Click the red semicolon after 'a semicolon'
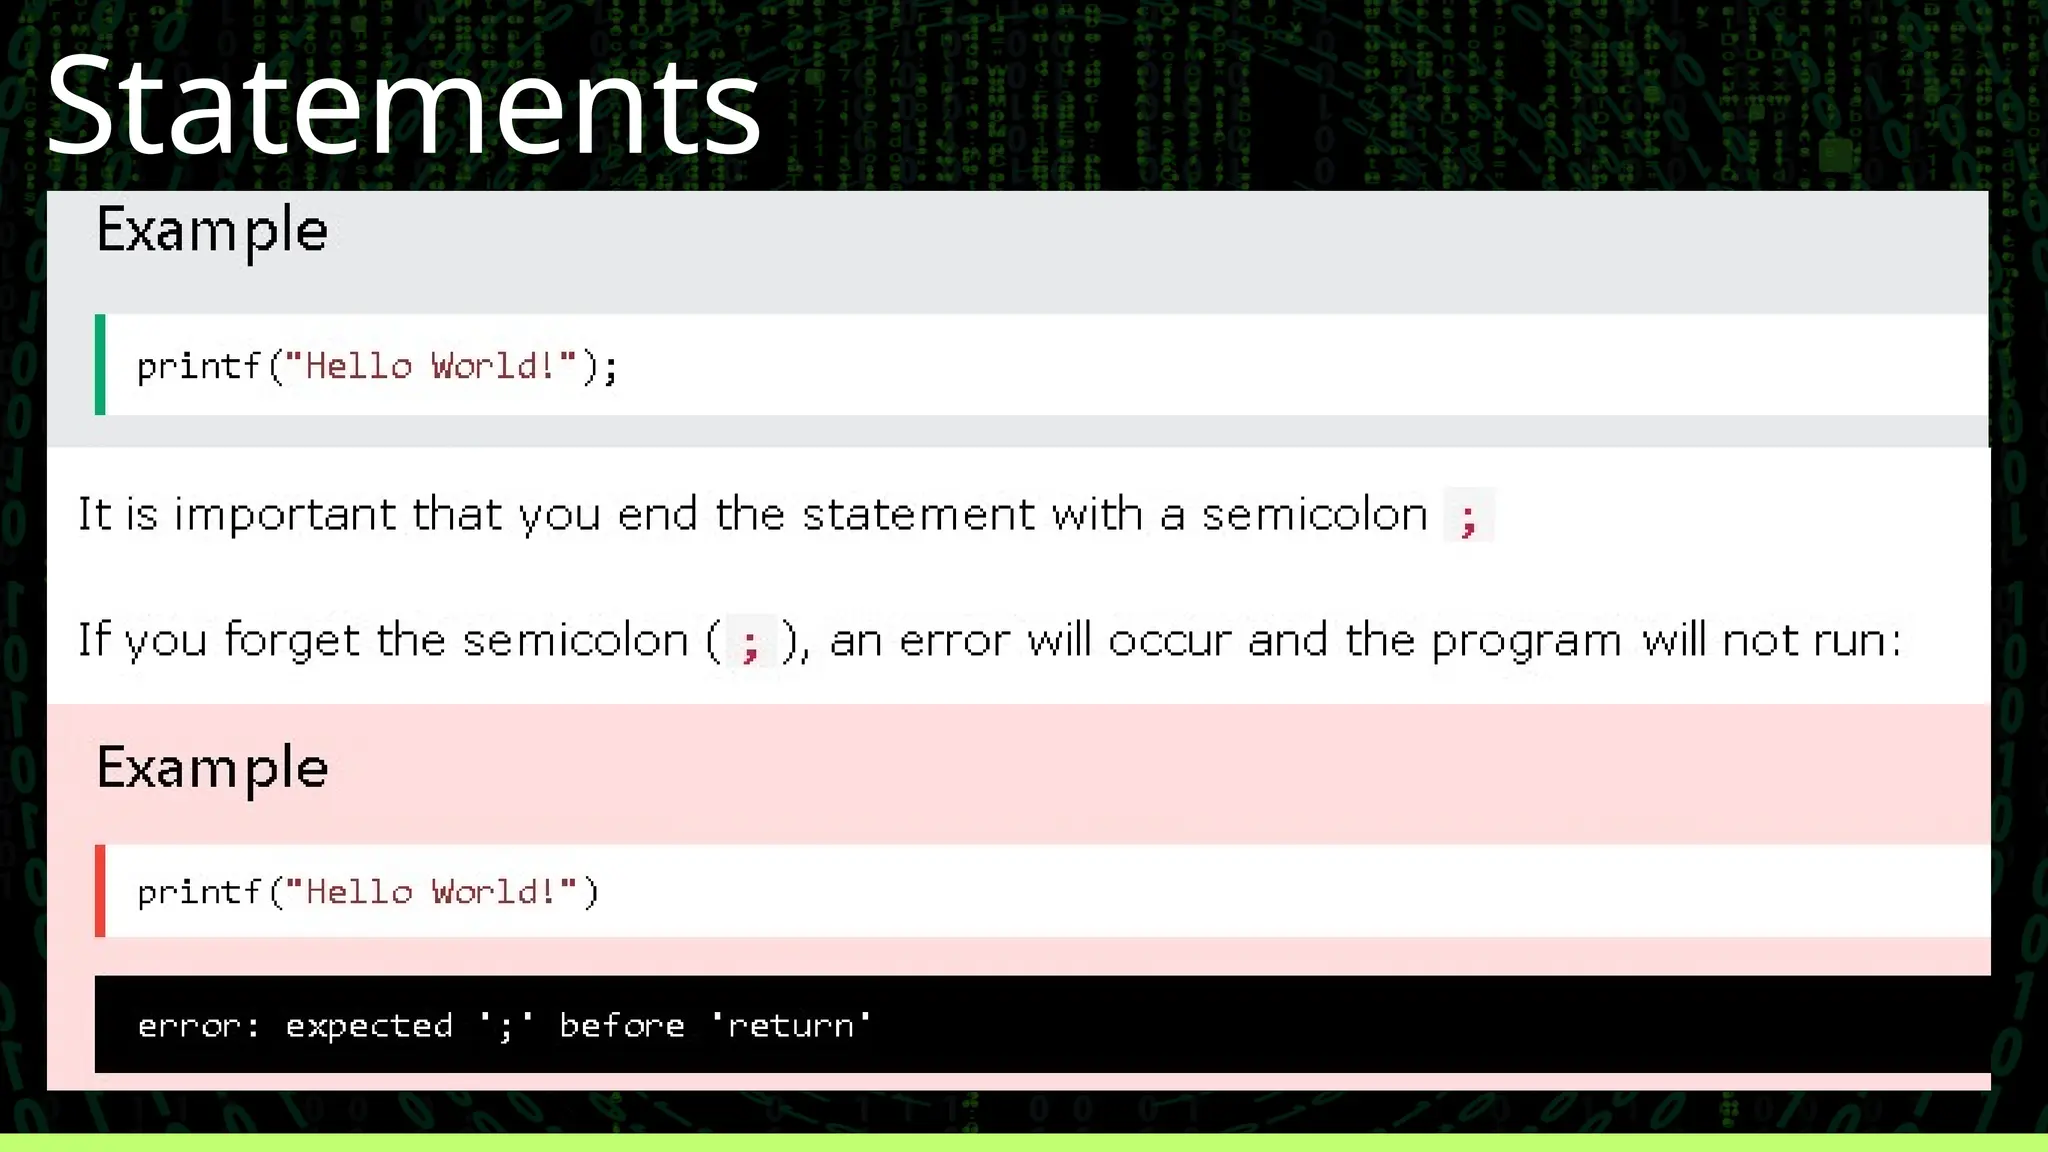The width and height of the screenshot is (2048, 1152). (1468, 517)
